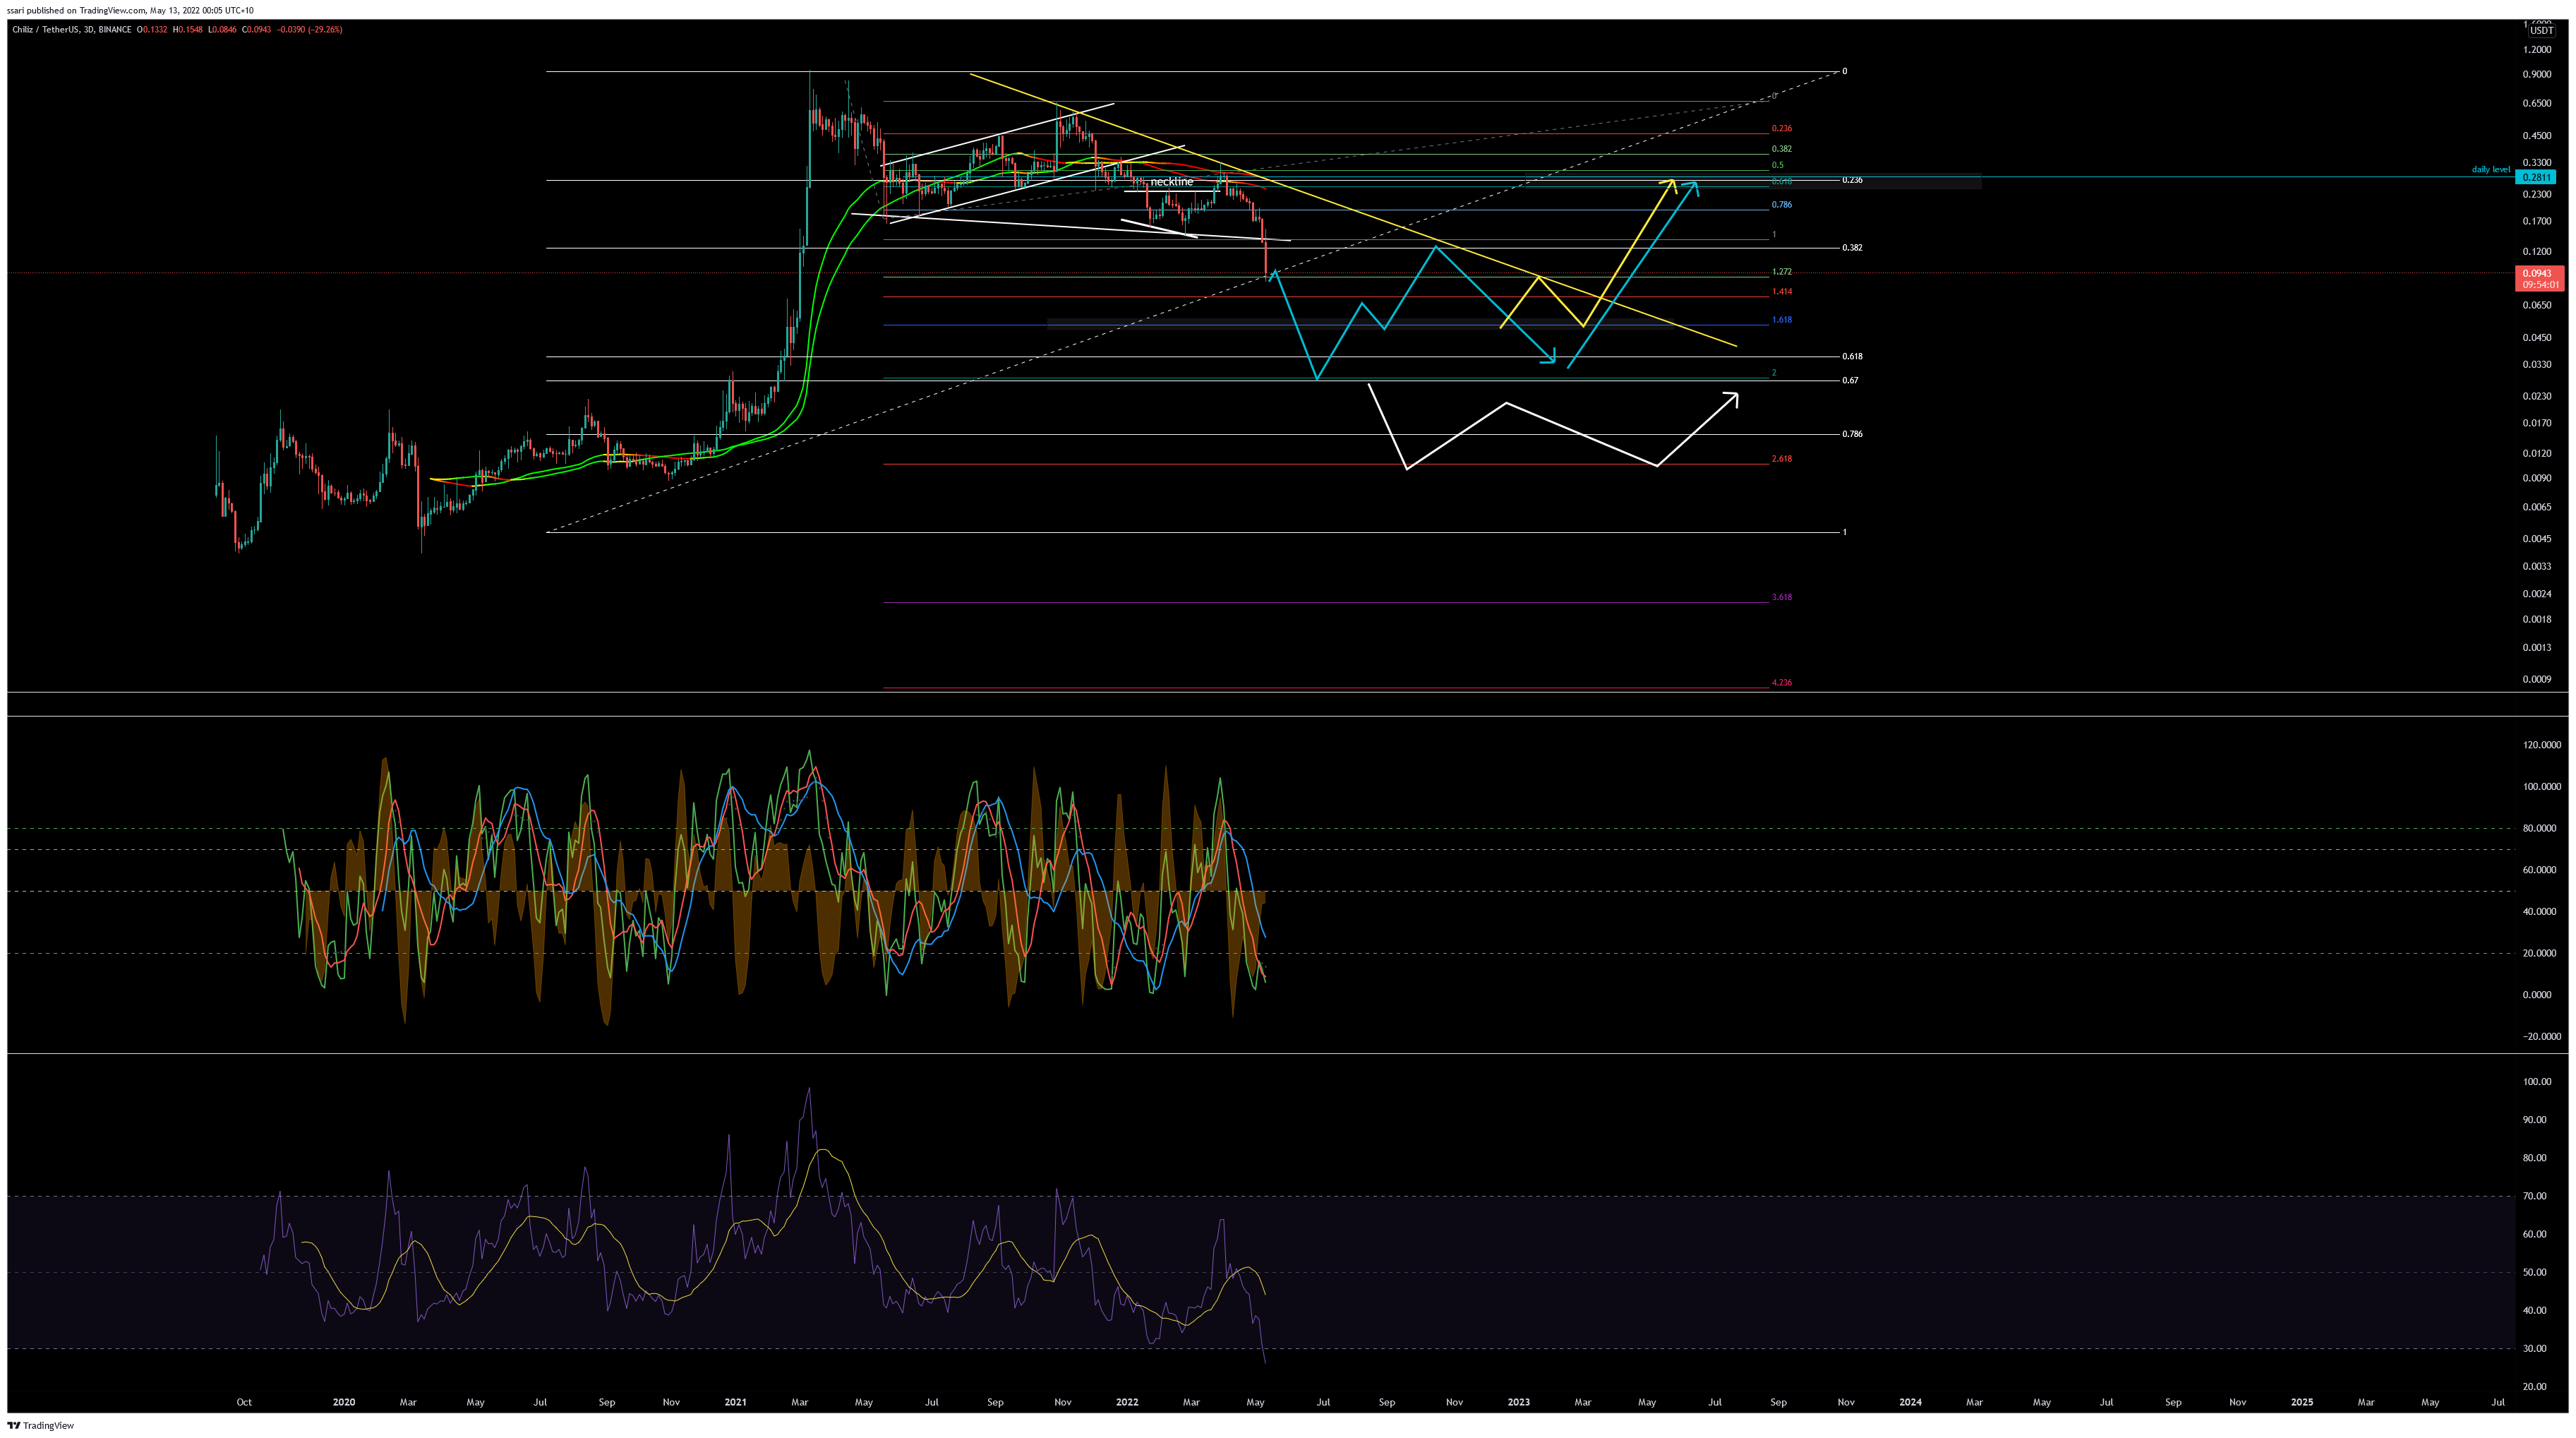Click the pink 4.236 Fibonacci extension label
The image size is (2576, 1438).
1781,683
